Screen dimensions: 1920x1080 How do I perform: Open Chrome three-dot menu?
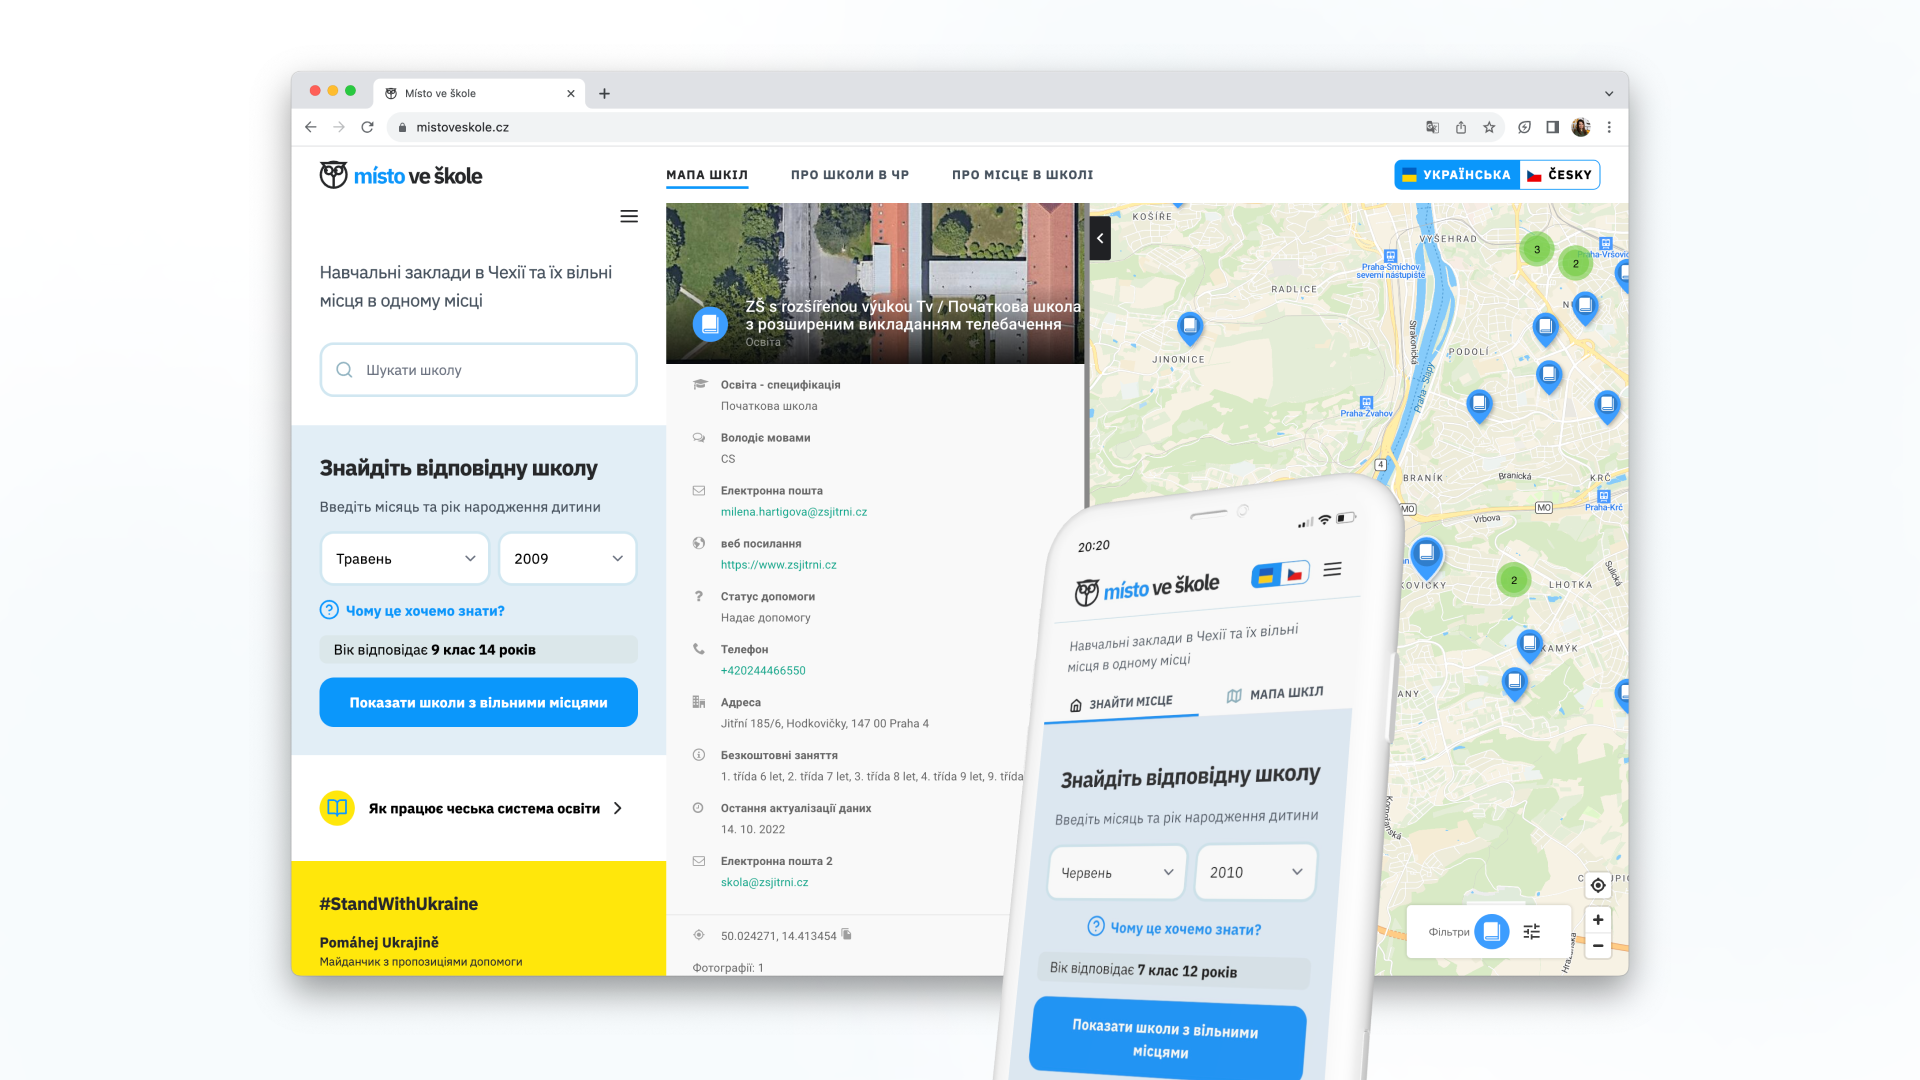[1609, 127]
